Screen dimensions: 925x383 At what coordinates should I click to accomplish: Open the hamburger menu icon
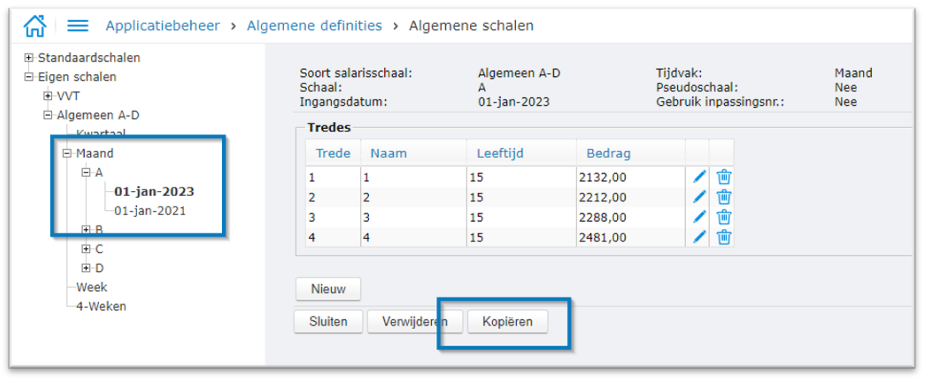pyautogui.click(x=77, y=26)
